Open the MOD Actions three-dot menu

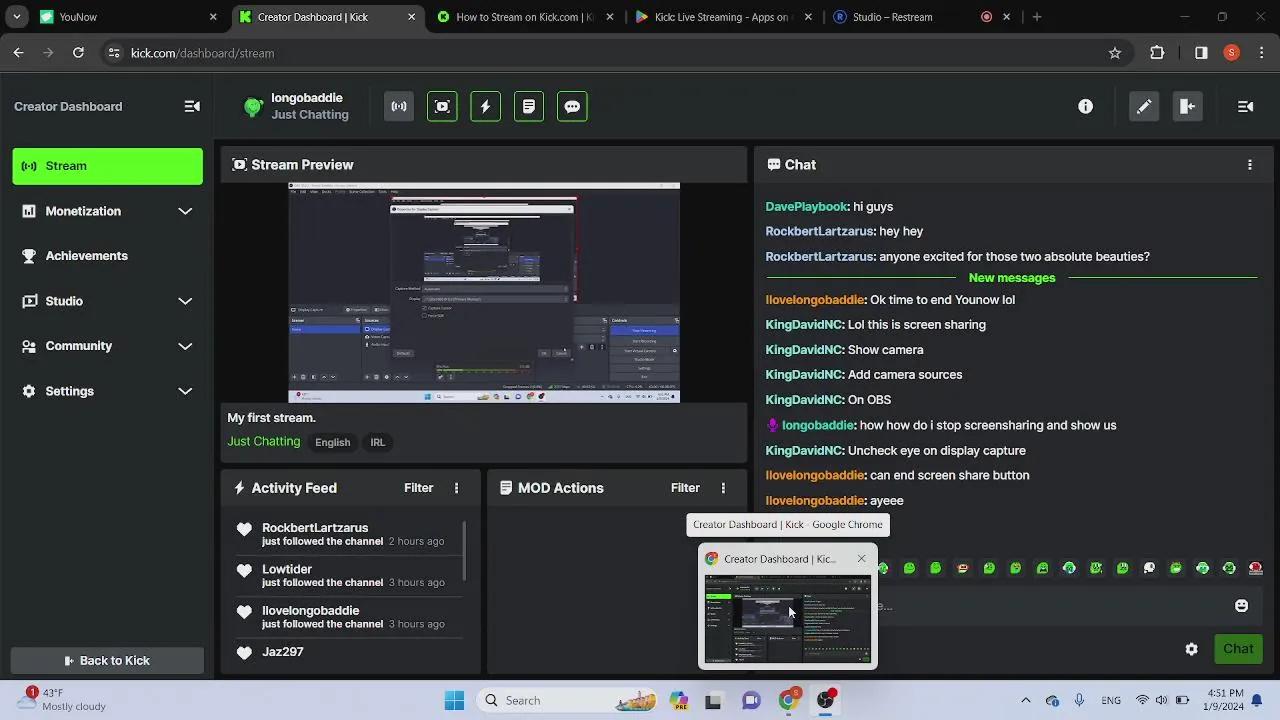(723, 488)
